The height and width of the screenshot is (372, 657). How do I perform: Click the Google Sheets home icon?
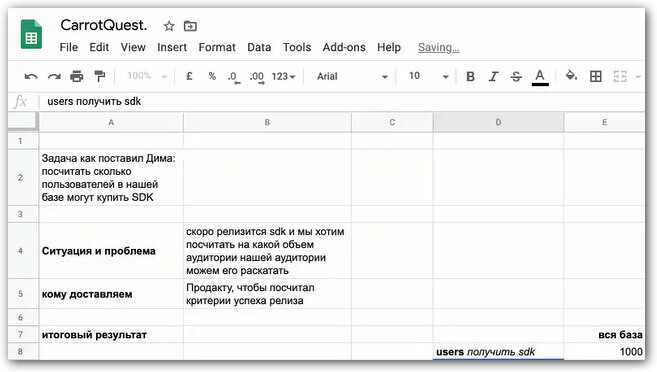pos(31,34)
